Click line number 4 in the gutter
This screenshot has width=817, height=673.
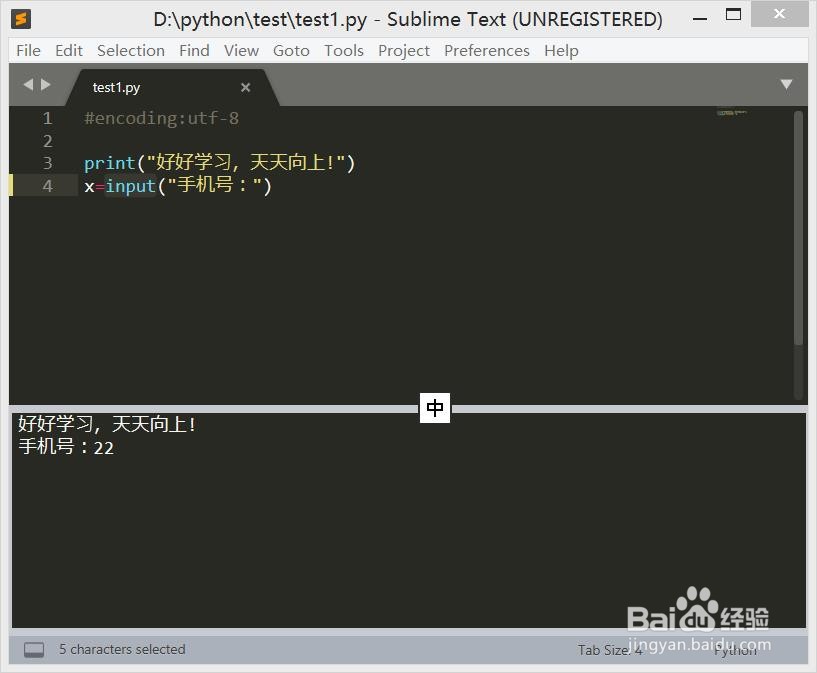(47, 185)
